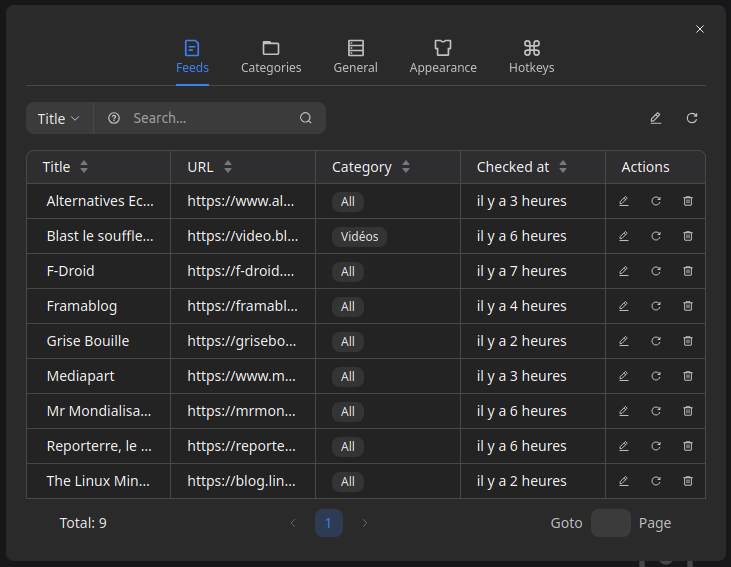Switch to the Categories tab
The width and height of the screenshot is (731, 567).
click(271, 57)
